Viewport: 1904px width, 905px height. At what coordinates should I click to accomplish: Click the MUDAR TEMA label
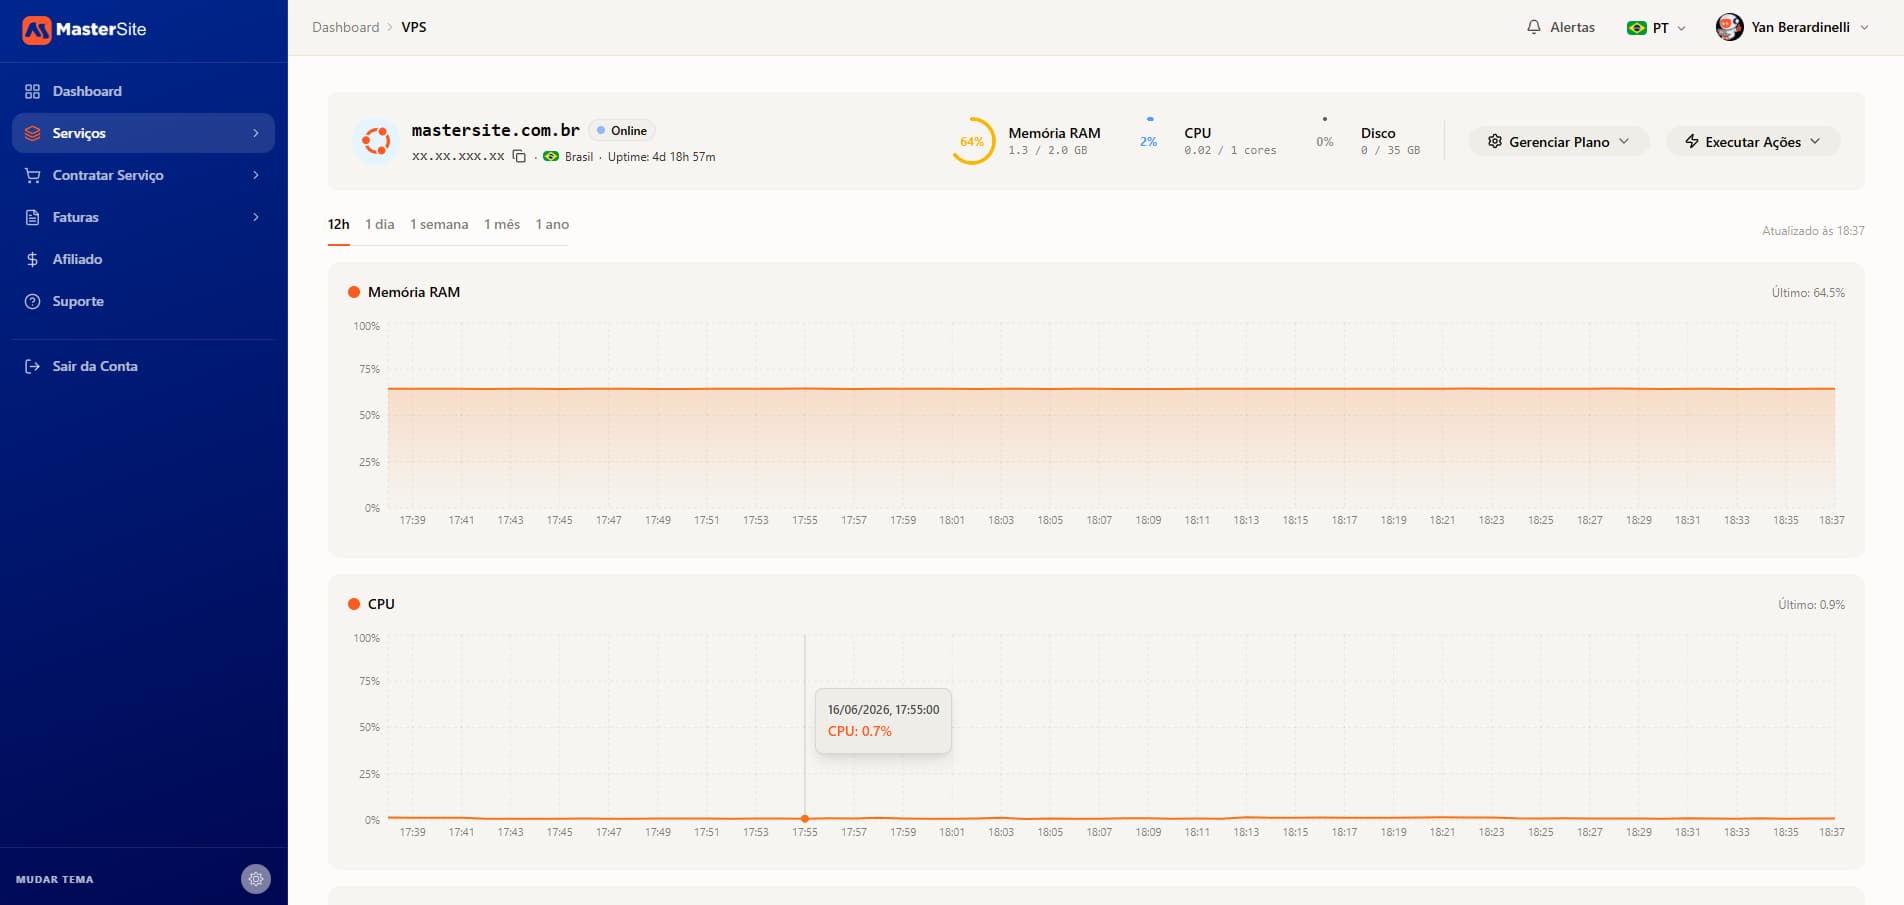click(55, 879)
